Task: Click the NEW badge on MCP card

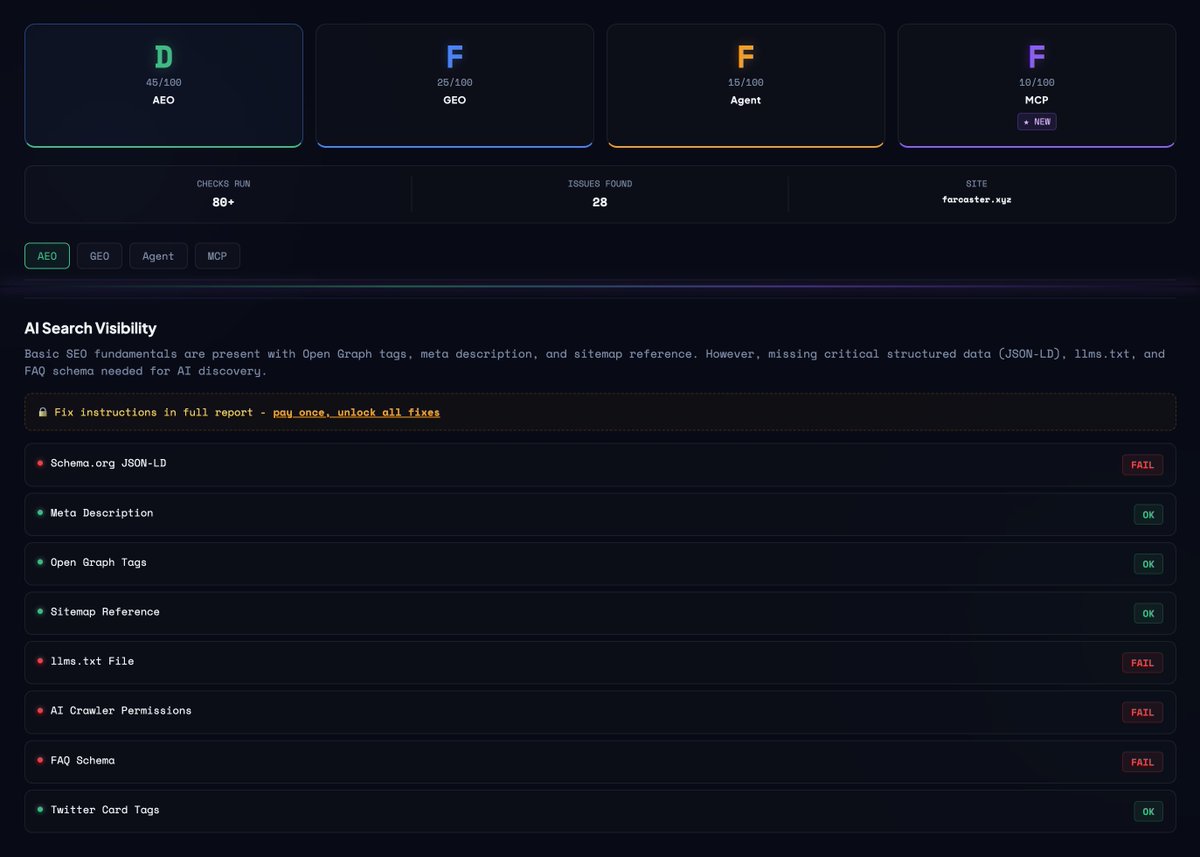Action: (1037, 122)
